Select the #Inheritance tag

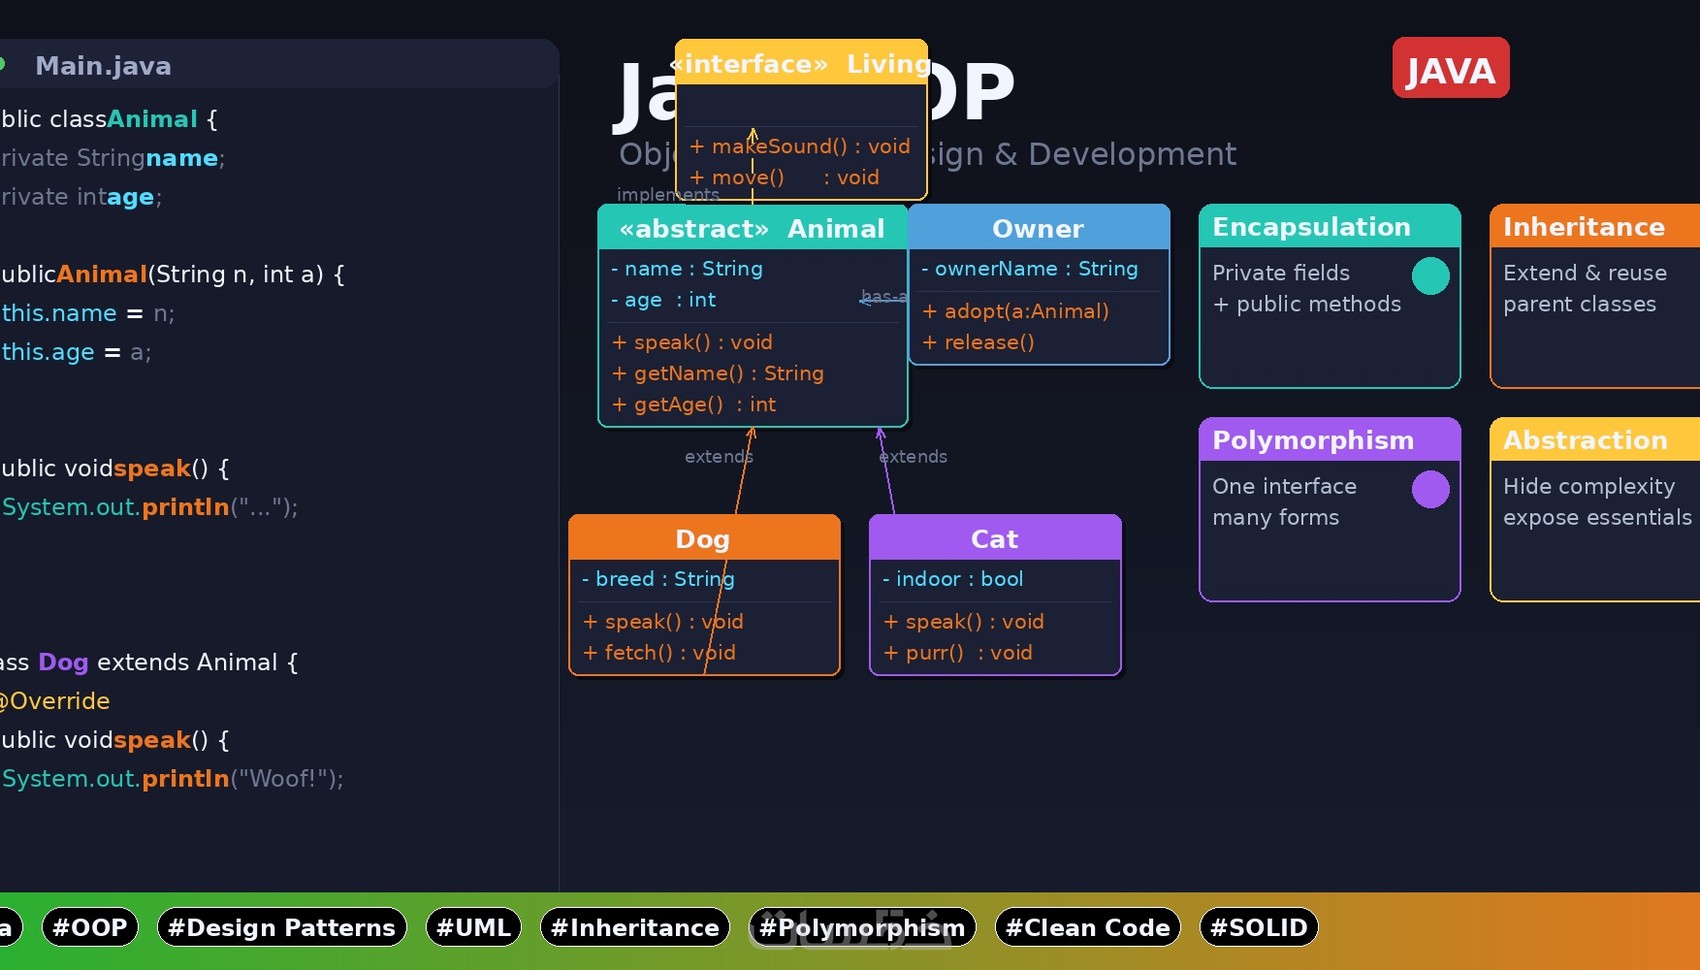point(635,927)
